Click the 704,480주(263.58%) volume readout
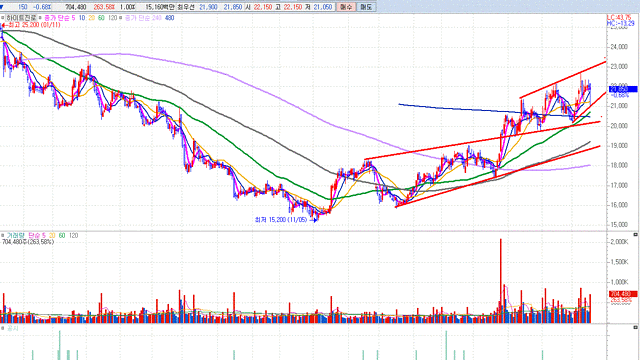The width and height of the screenshot is (640, 360). point(28,242)
